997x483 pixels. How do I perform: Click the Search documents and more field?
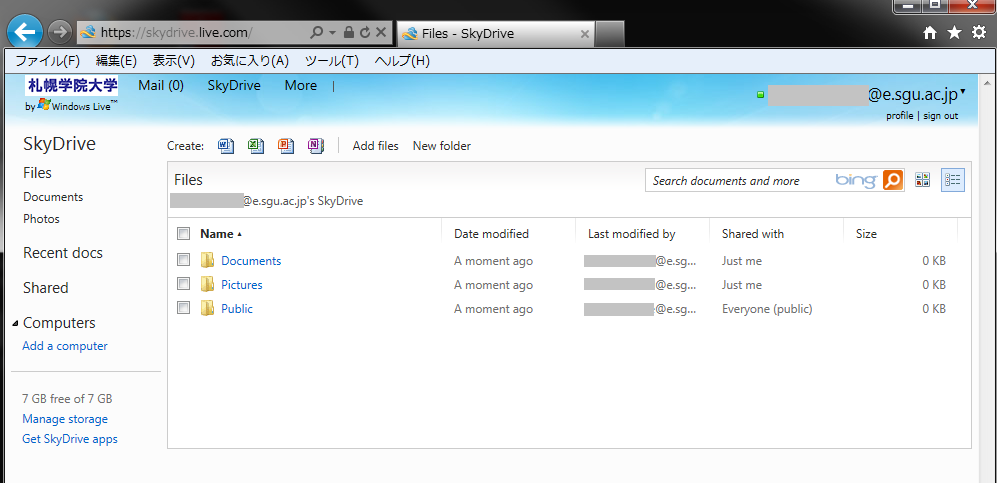(x=763, y=180)
